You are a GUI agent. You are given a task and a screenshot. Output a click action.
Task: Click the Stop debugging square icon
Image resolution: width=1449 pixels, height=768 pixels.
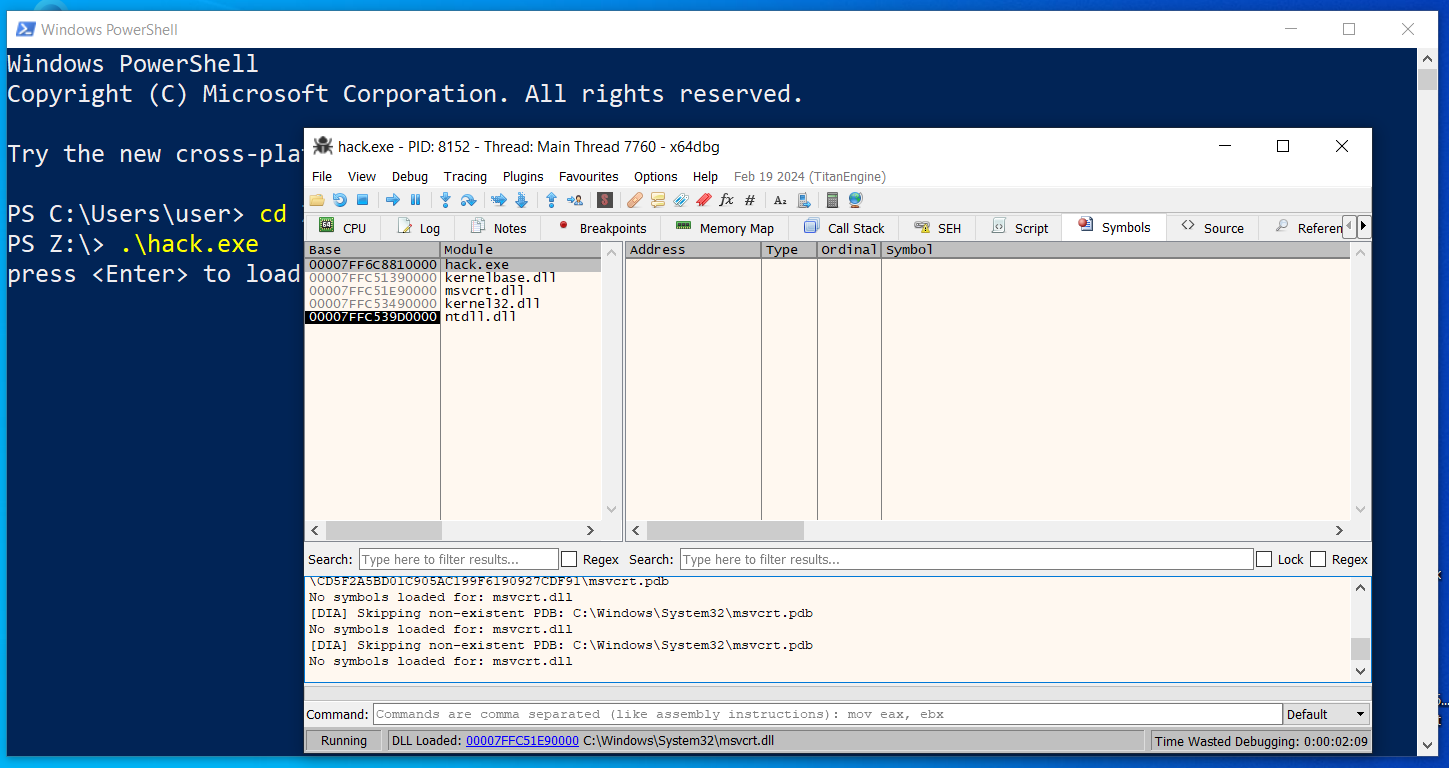point(362,200)
